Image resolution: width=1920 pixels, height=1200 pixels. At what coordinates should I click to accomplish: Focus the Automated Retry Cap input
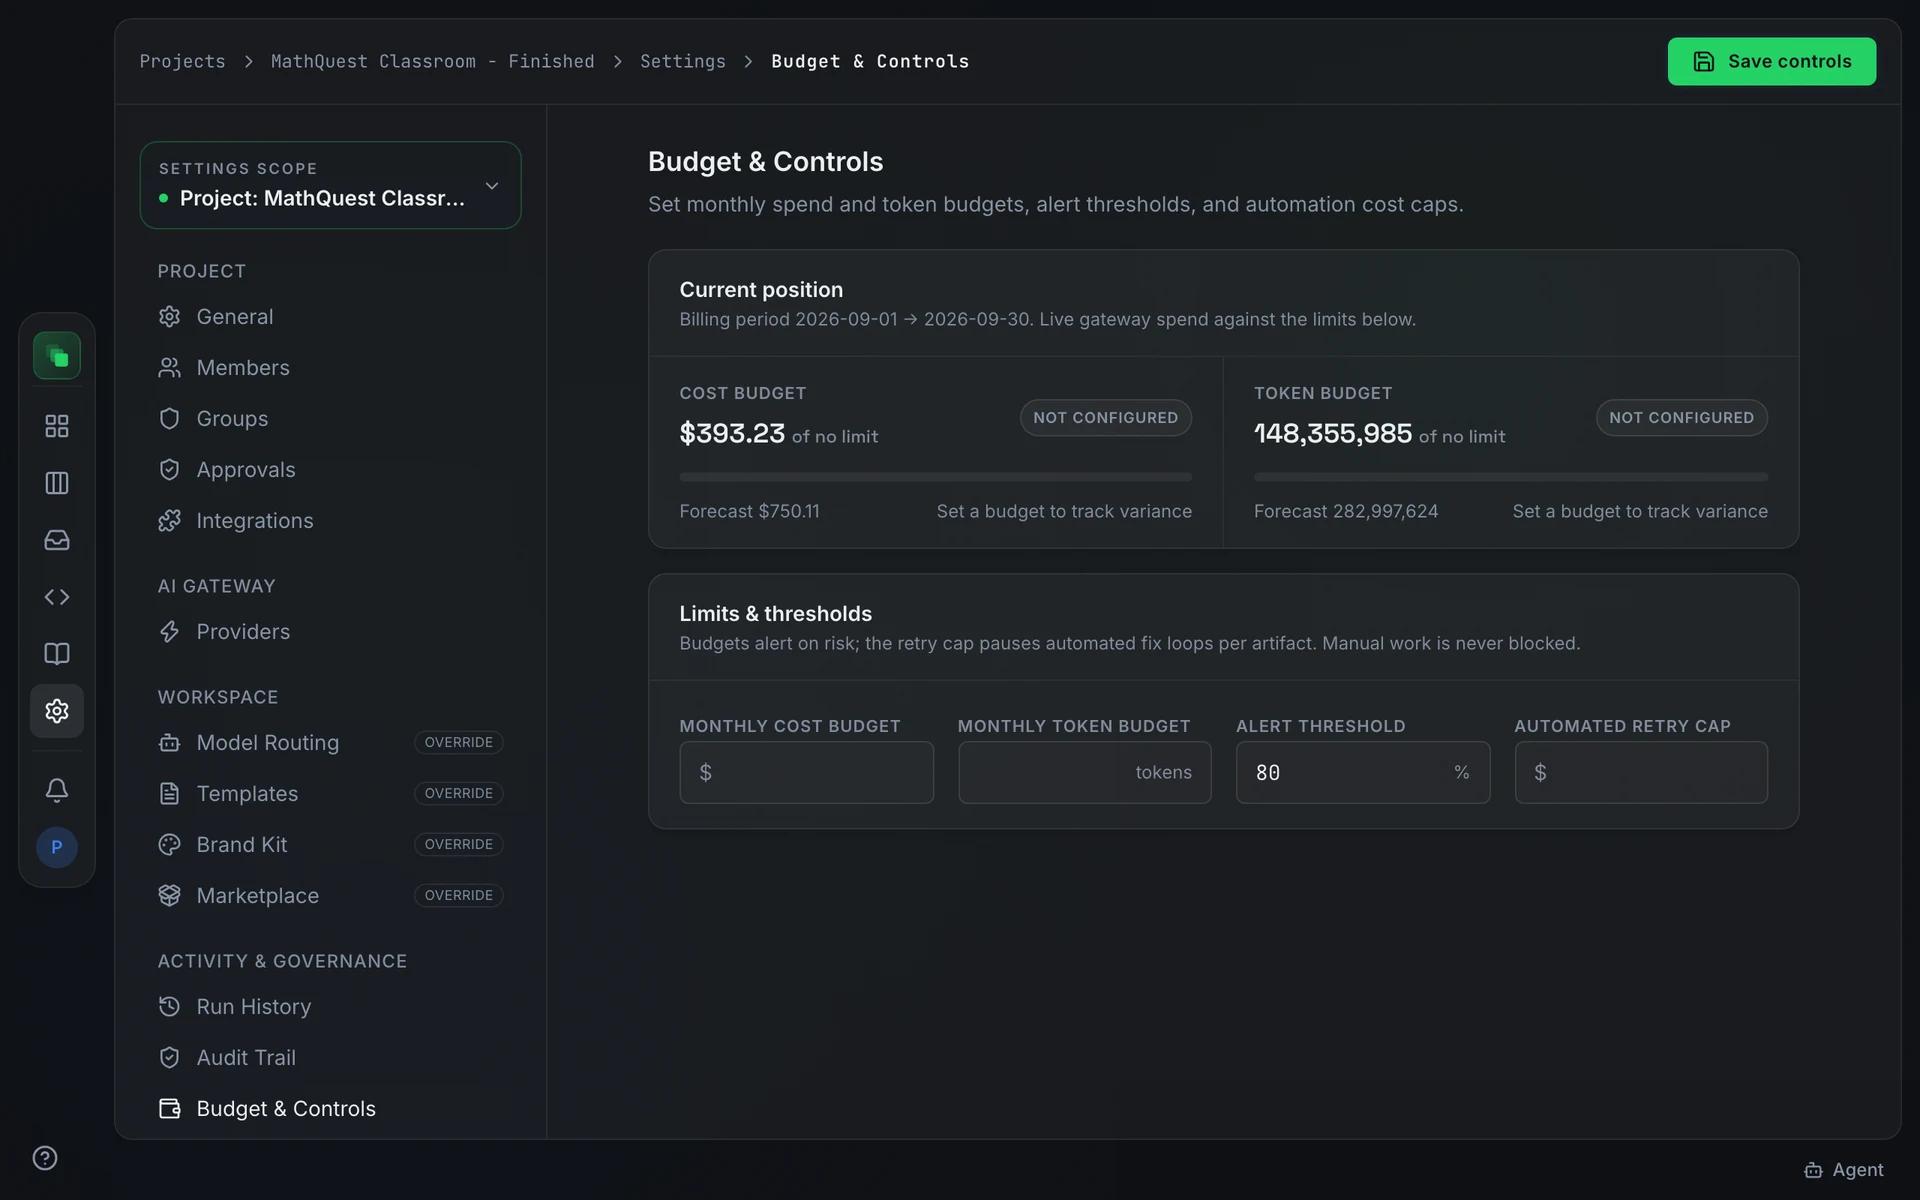(x=1640, y=772)
